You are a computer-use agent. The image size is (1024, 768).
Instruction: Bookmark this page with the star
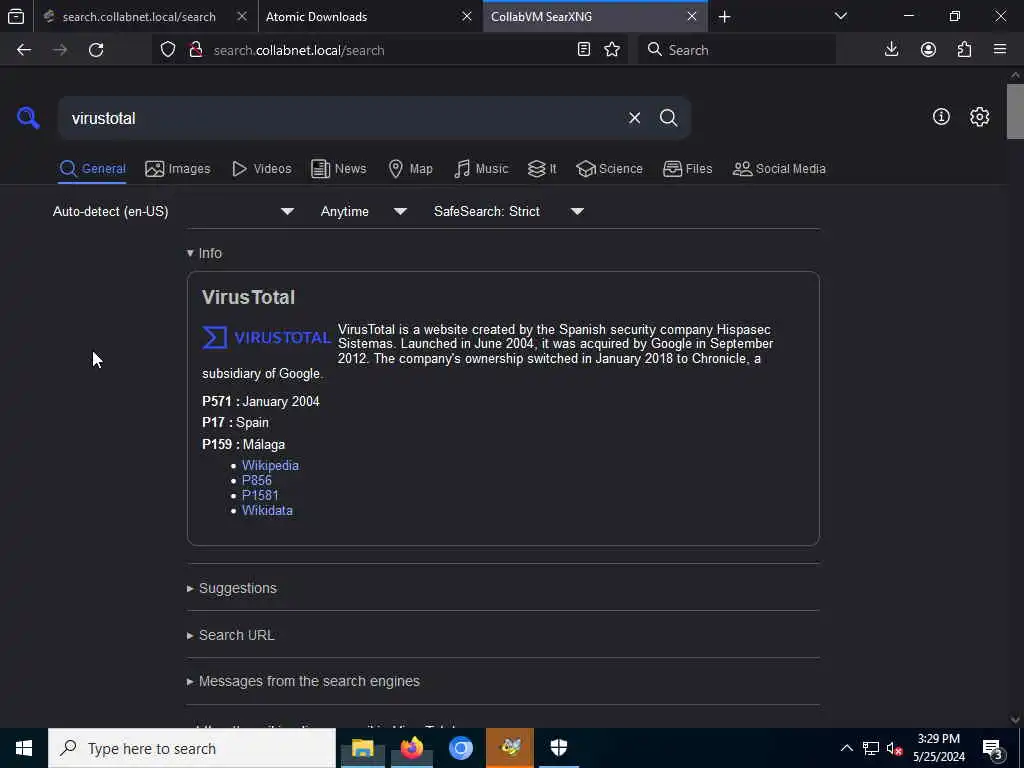(x=612, y=50)
